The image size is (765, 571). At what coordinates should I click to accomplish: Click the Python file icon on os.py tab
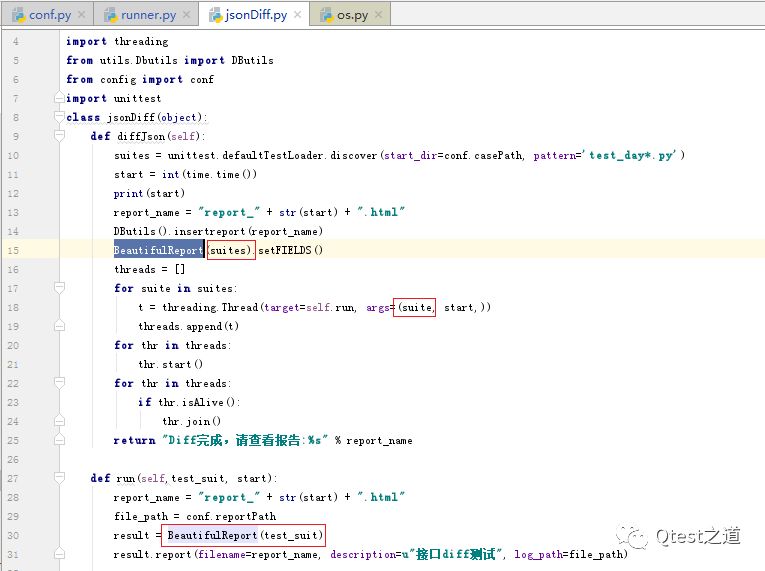[326, 15]
